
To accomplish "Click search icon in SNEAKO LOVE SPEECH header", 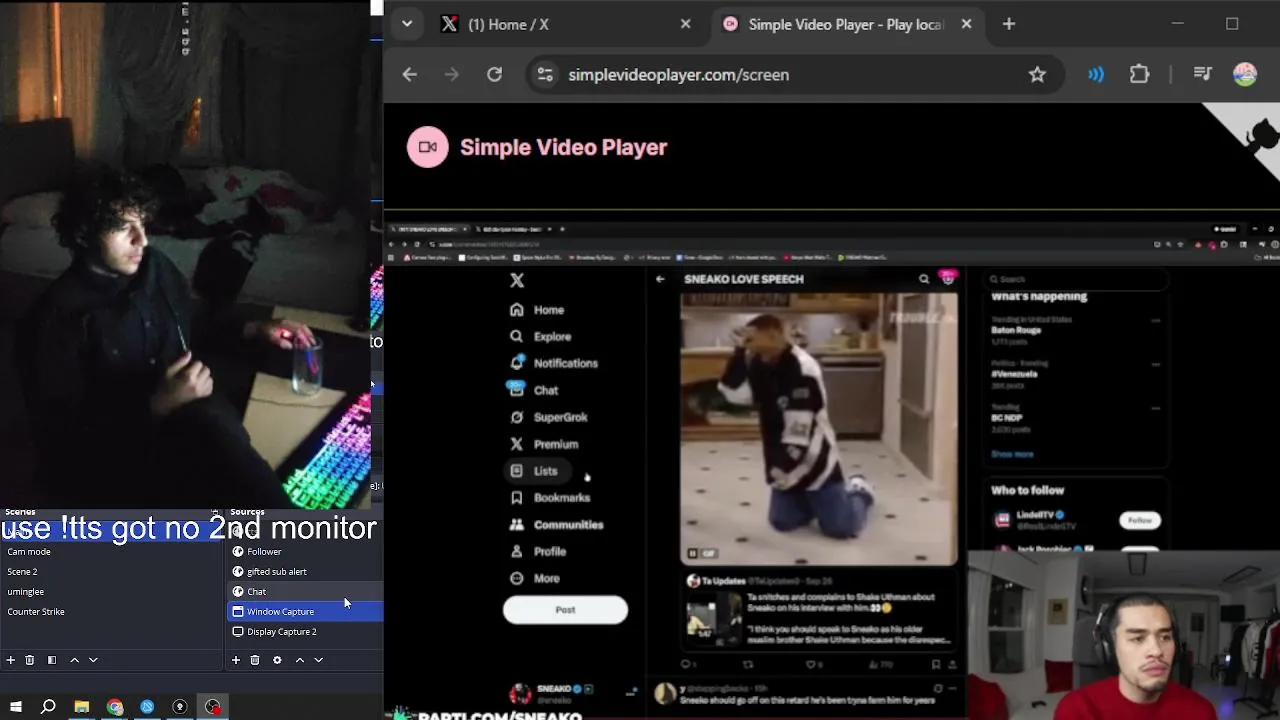I will click(924, 279).
